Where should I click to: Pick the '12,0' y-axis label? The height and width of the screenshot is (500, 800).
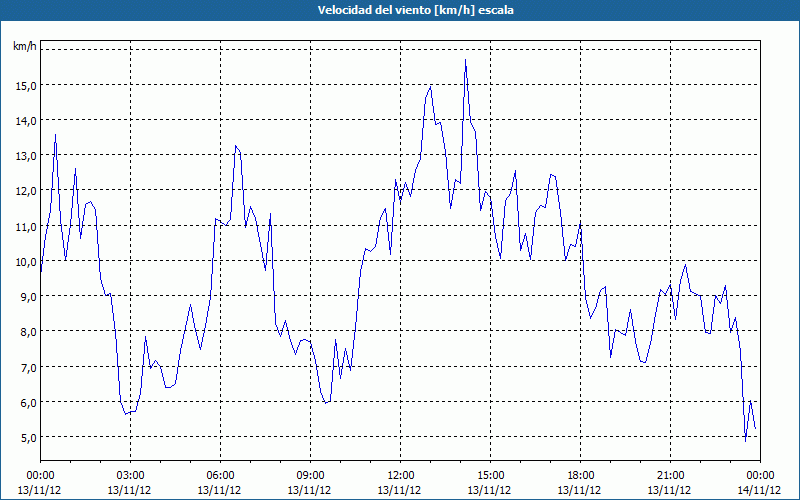(26, 191)
